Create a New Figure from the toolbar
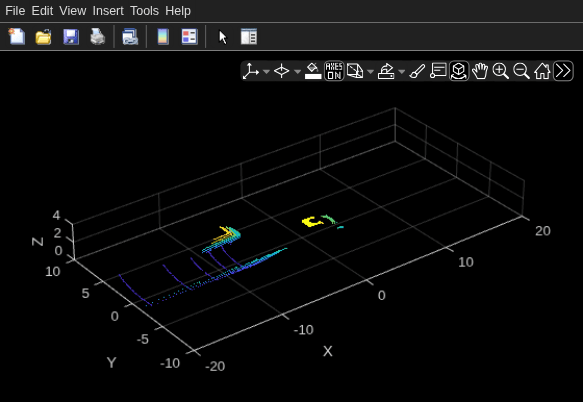This screenshot has height=402, width=583. (17, 36)
